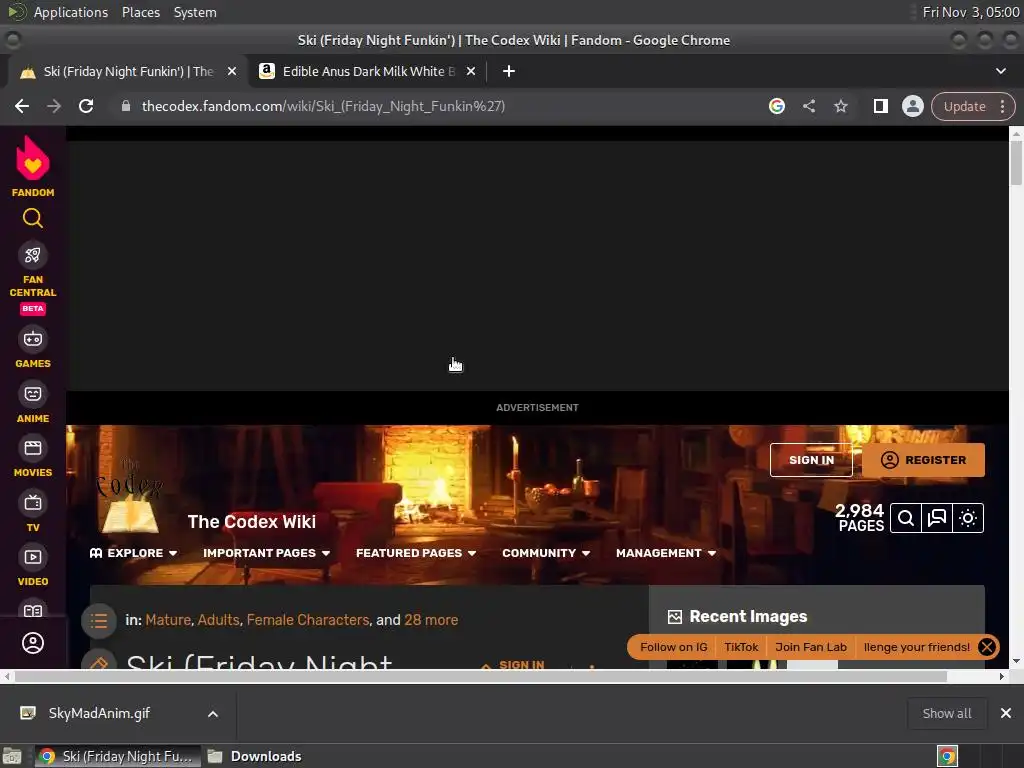Open System menu

pyautogui.click(x=195, y=12)
